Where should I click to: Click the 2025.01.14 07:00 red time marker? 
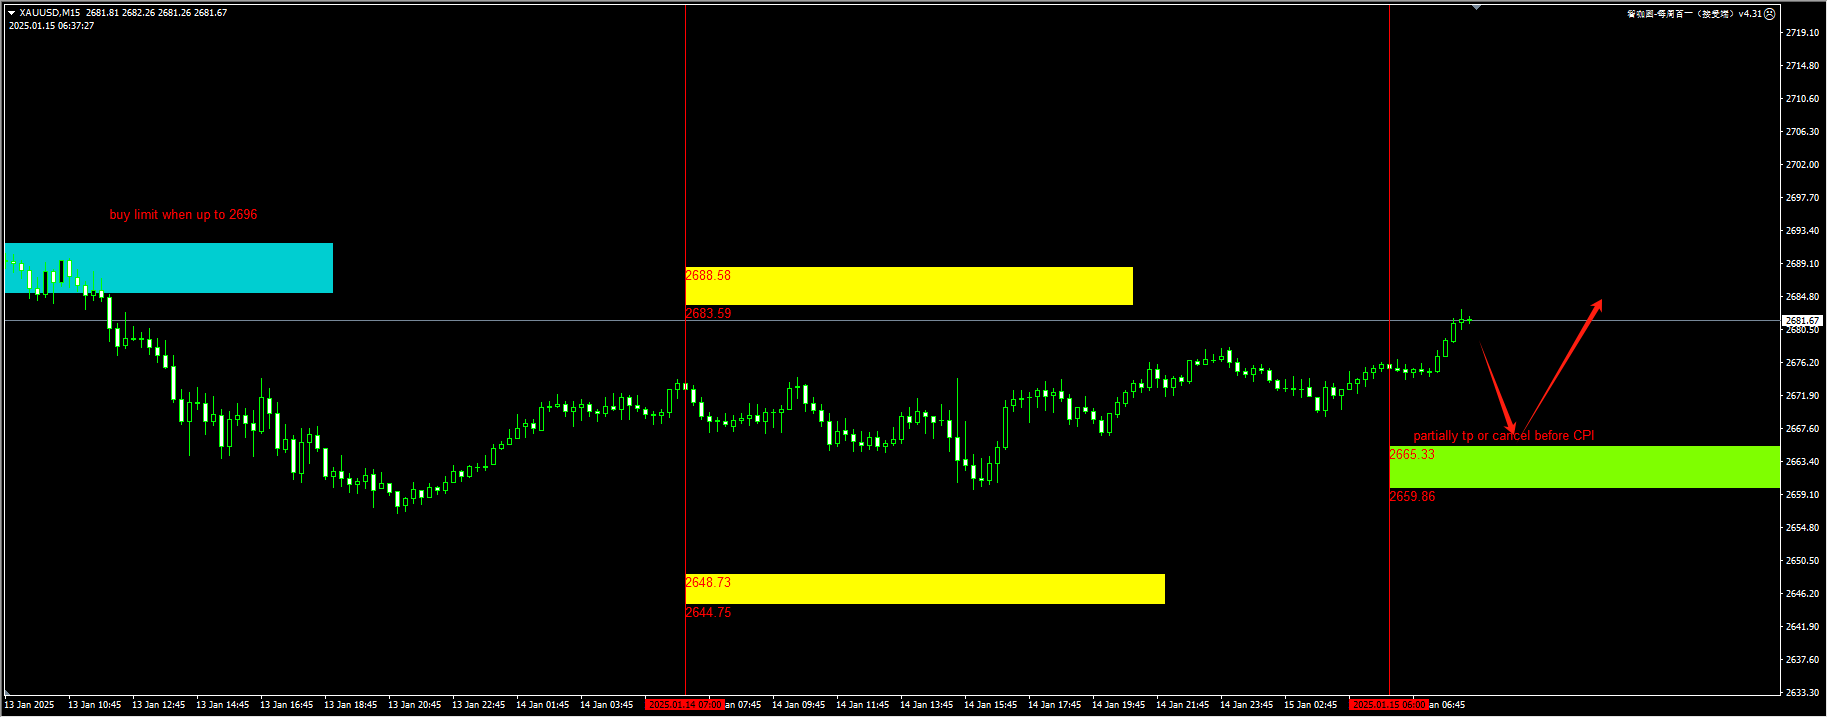point(685,705)
